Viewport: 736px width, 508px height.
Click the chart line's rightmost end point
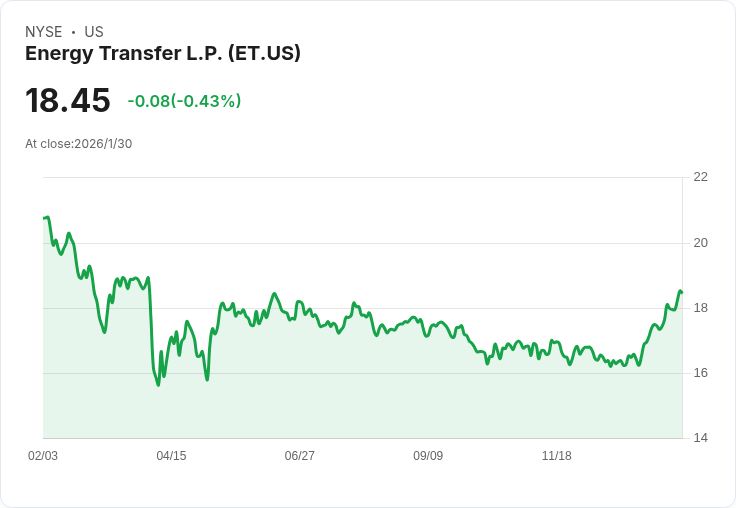click(x=681, y=292)
